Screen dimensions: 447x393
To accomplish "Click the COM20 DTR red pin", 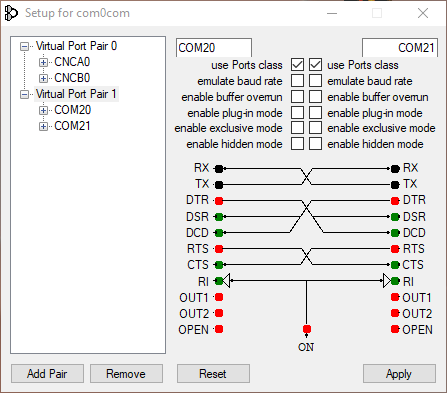I will coord(219,201).
